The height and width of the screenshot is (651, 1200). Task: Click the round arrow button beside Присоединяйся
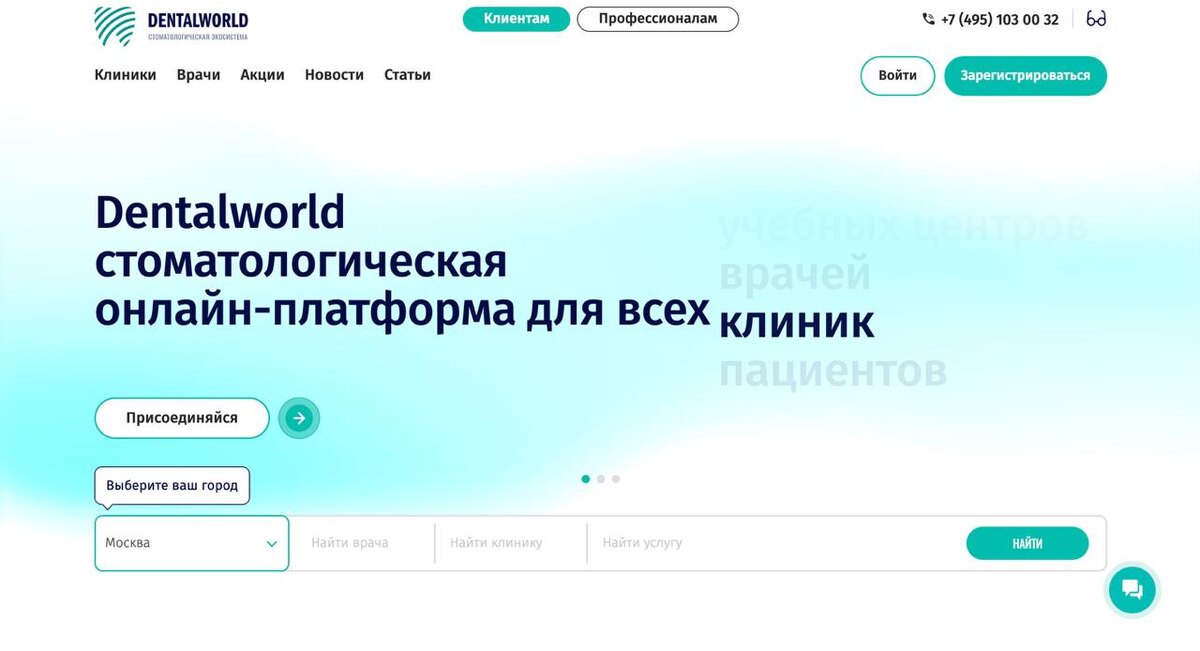[x=298, y=418]
